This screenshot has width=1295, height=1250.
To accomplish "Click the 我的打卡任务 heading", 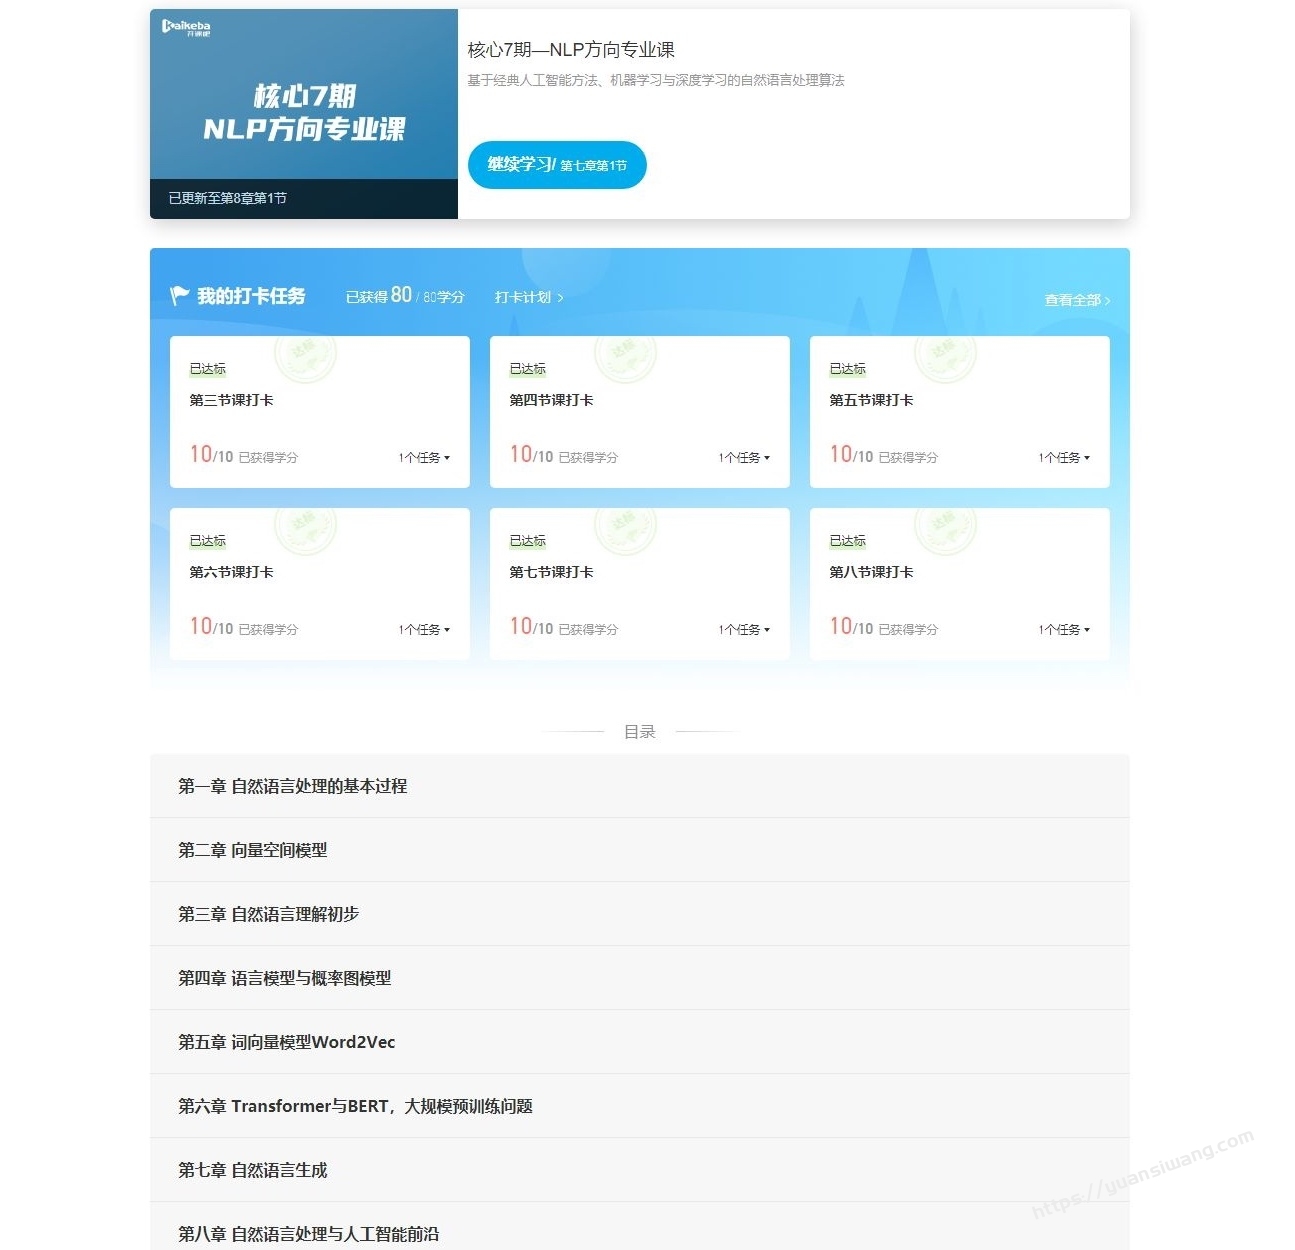I will [251, 296].
